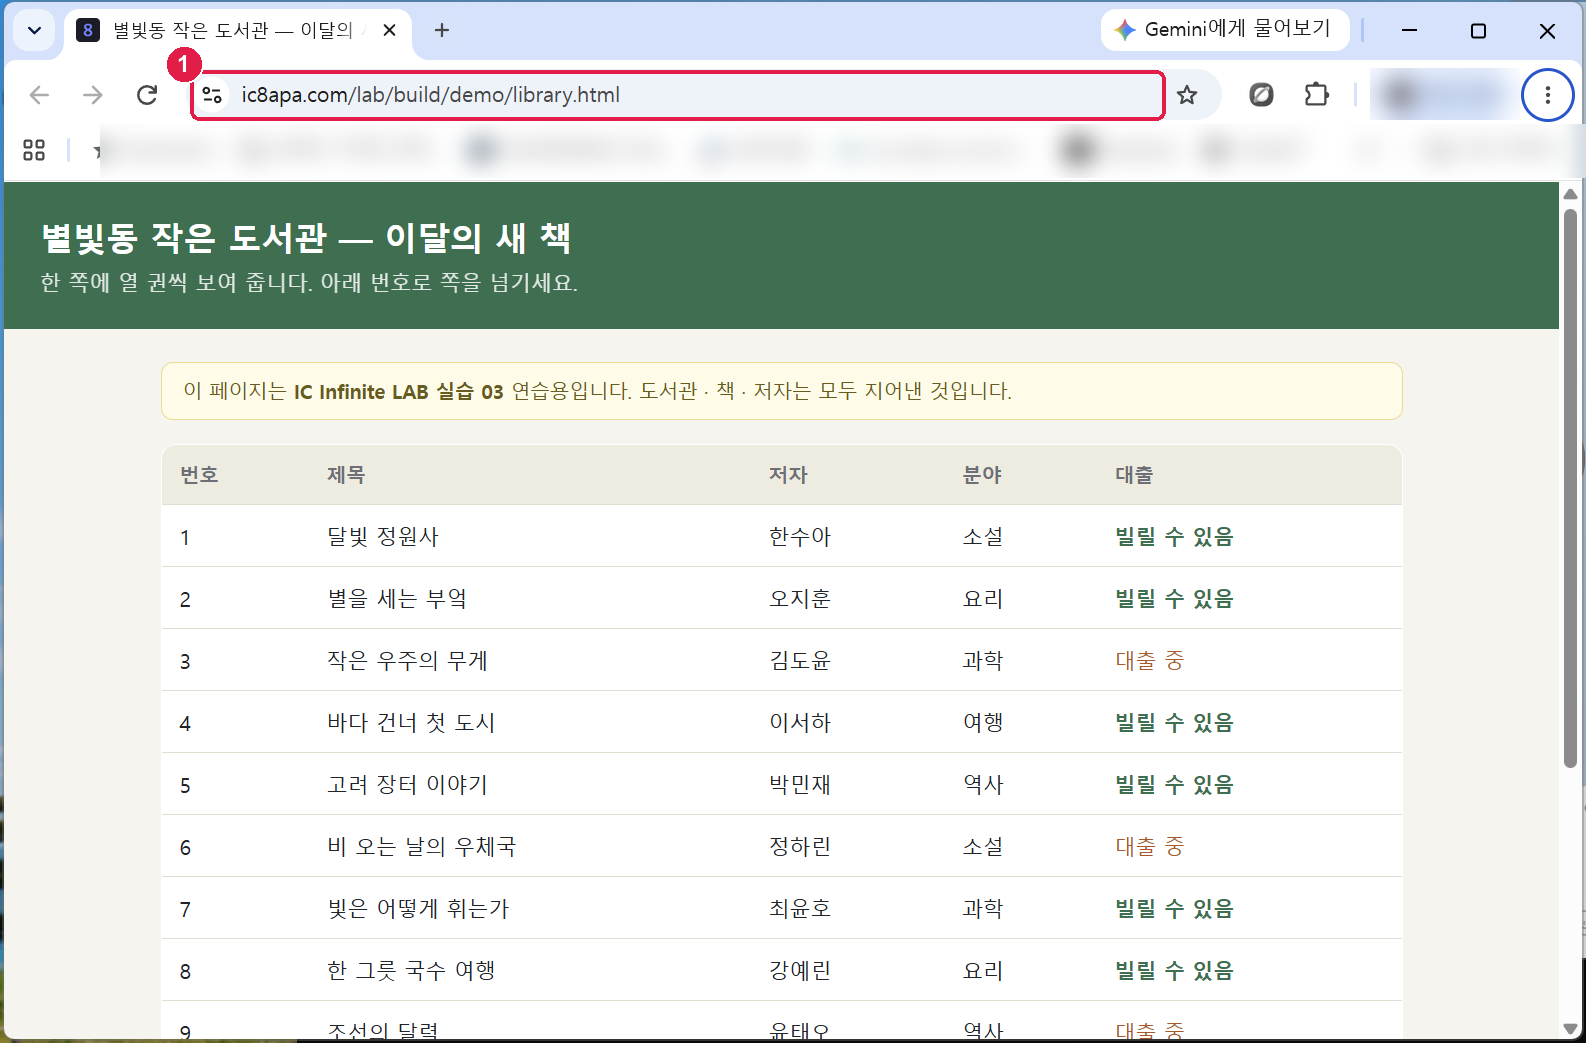The image size is (1586, 1043).
Task: Click the address bar URL field
Action: (x=677, y=95)
